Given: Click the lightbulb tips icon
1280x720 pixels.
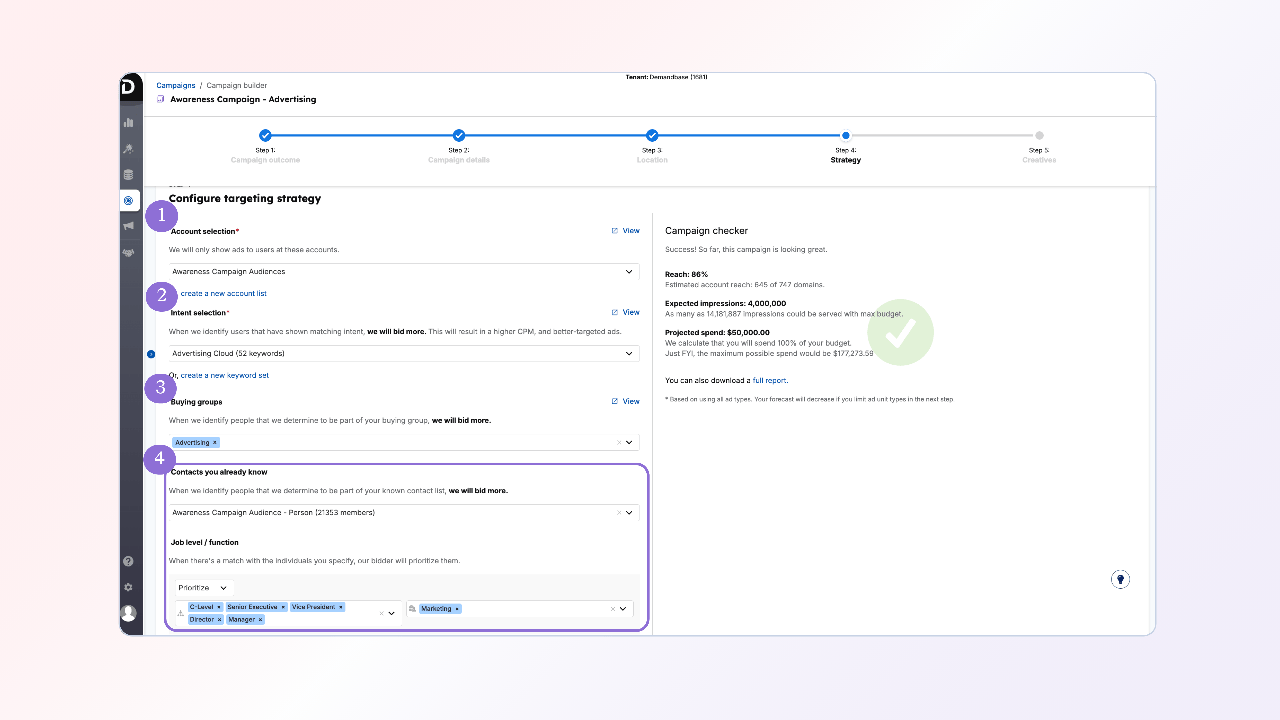Looking at the screenshot, I should pyautogui.click(x=1121, y=579).
